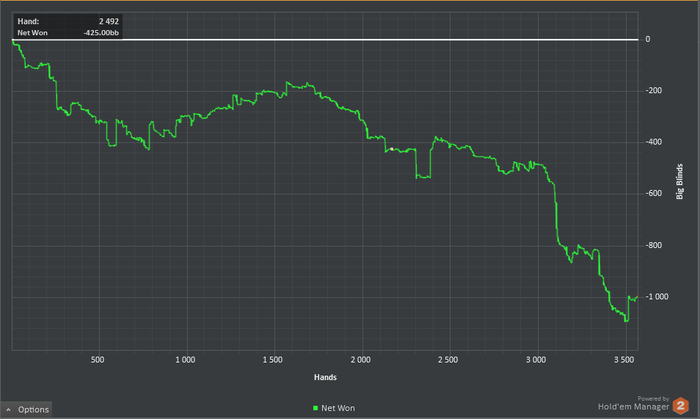This screenshot has width=700, height=419.
Task: Click the vertical Big Blinds axis title
Action: pos(679,182)
